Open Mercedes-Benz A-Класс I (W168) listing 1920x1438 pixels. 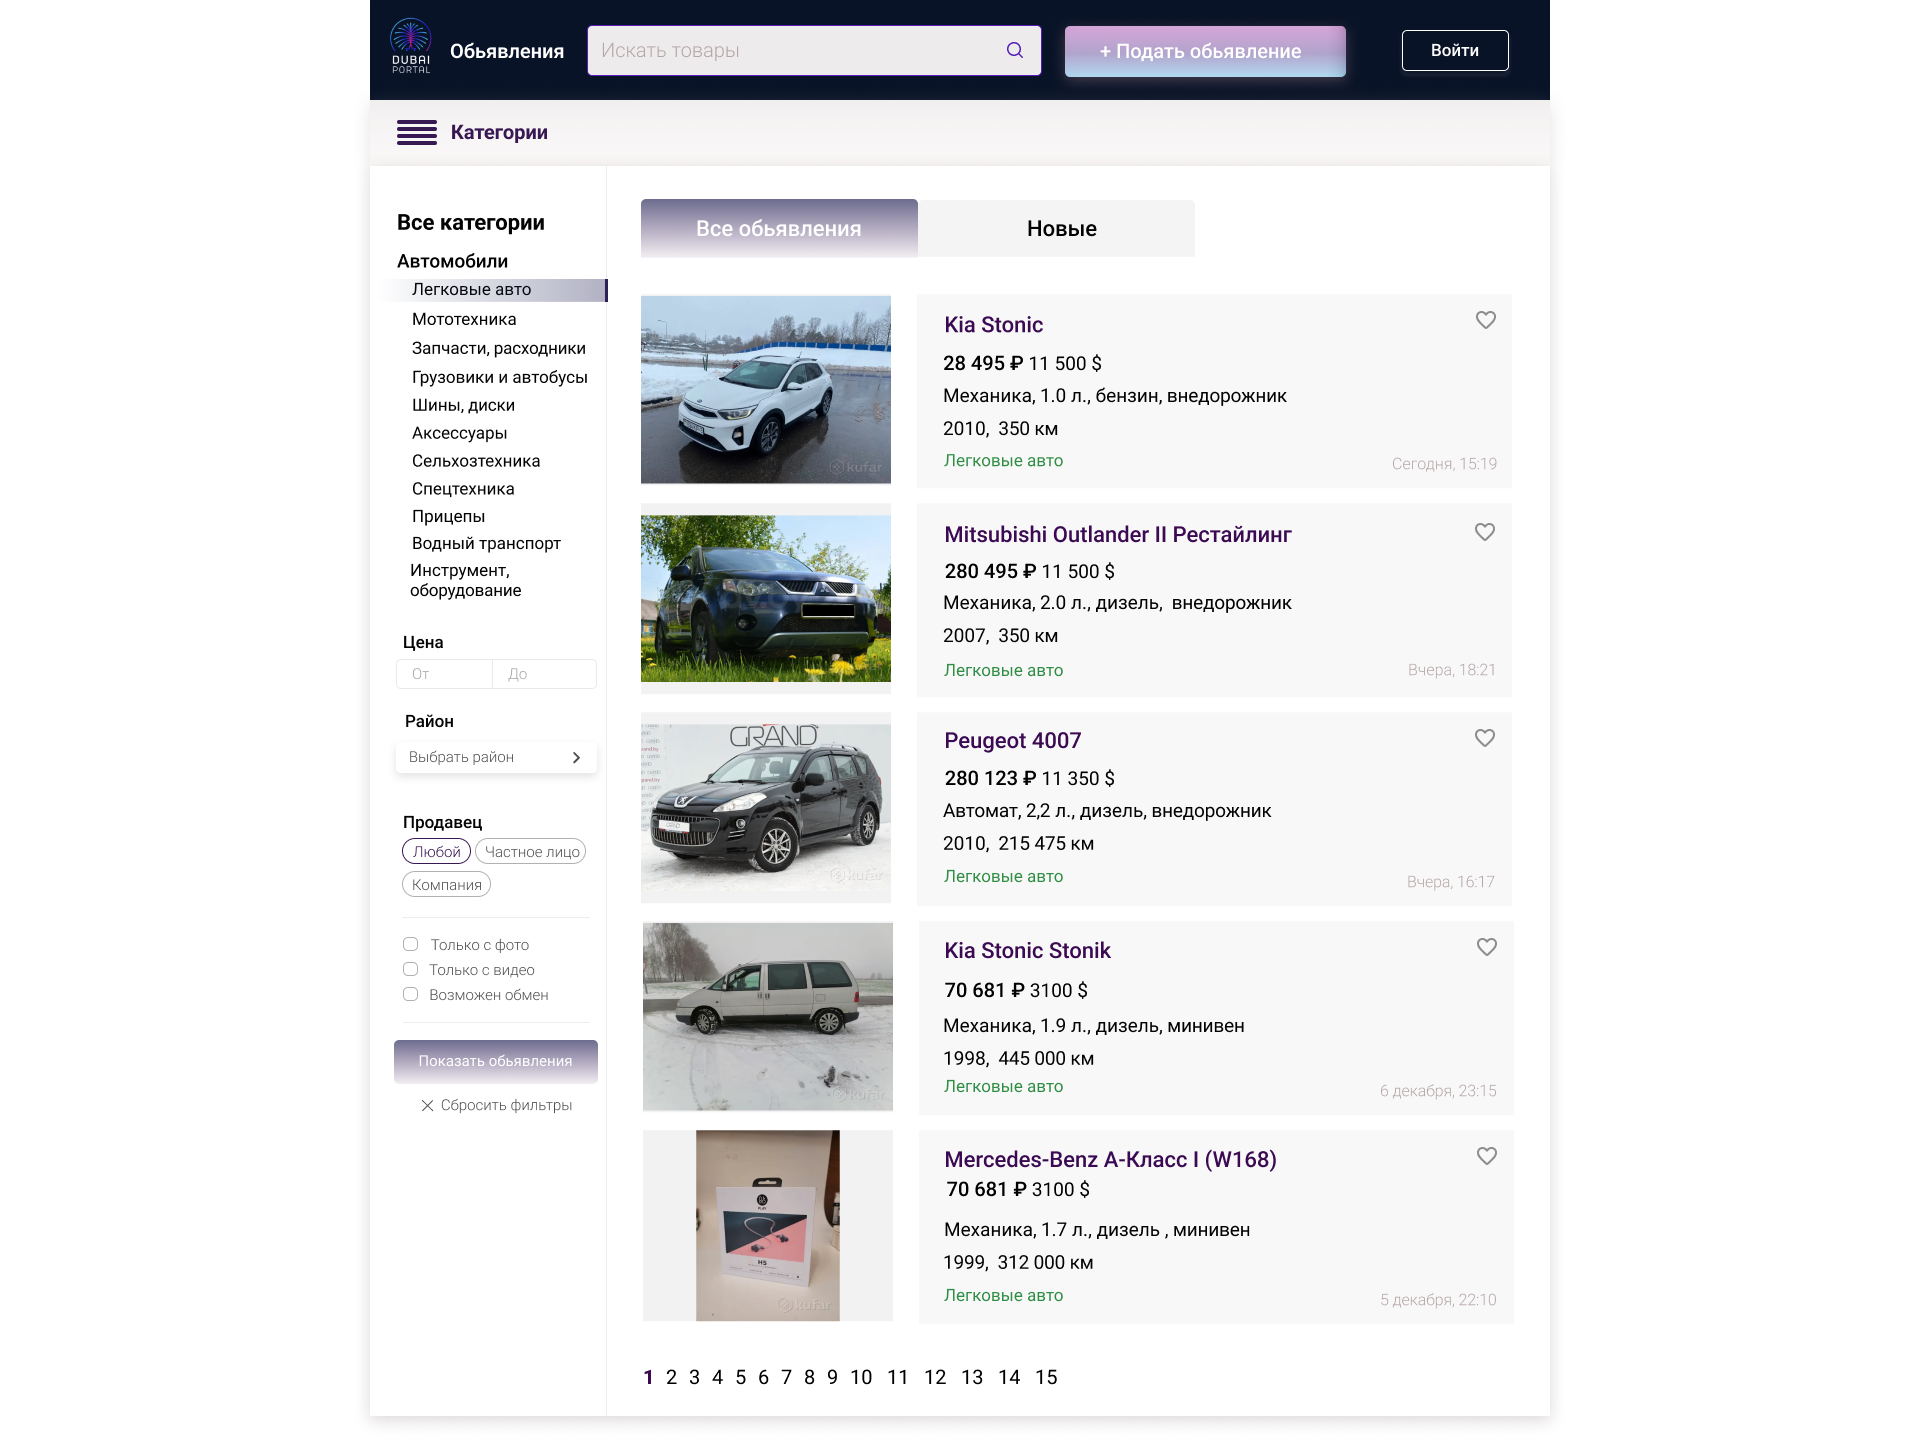pyautogui.click(x=1110, y=1160)
